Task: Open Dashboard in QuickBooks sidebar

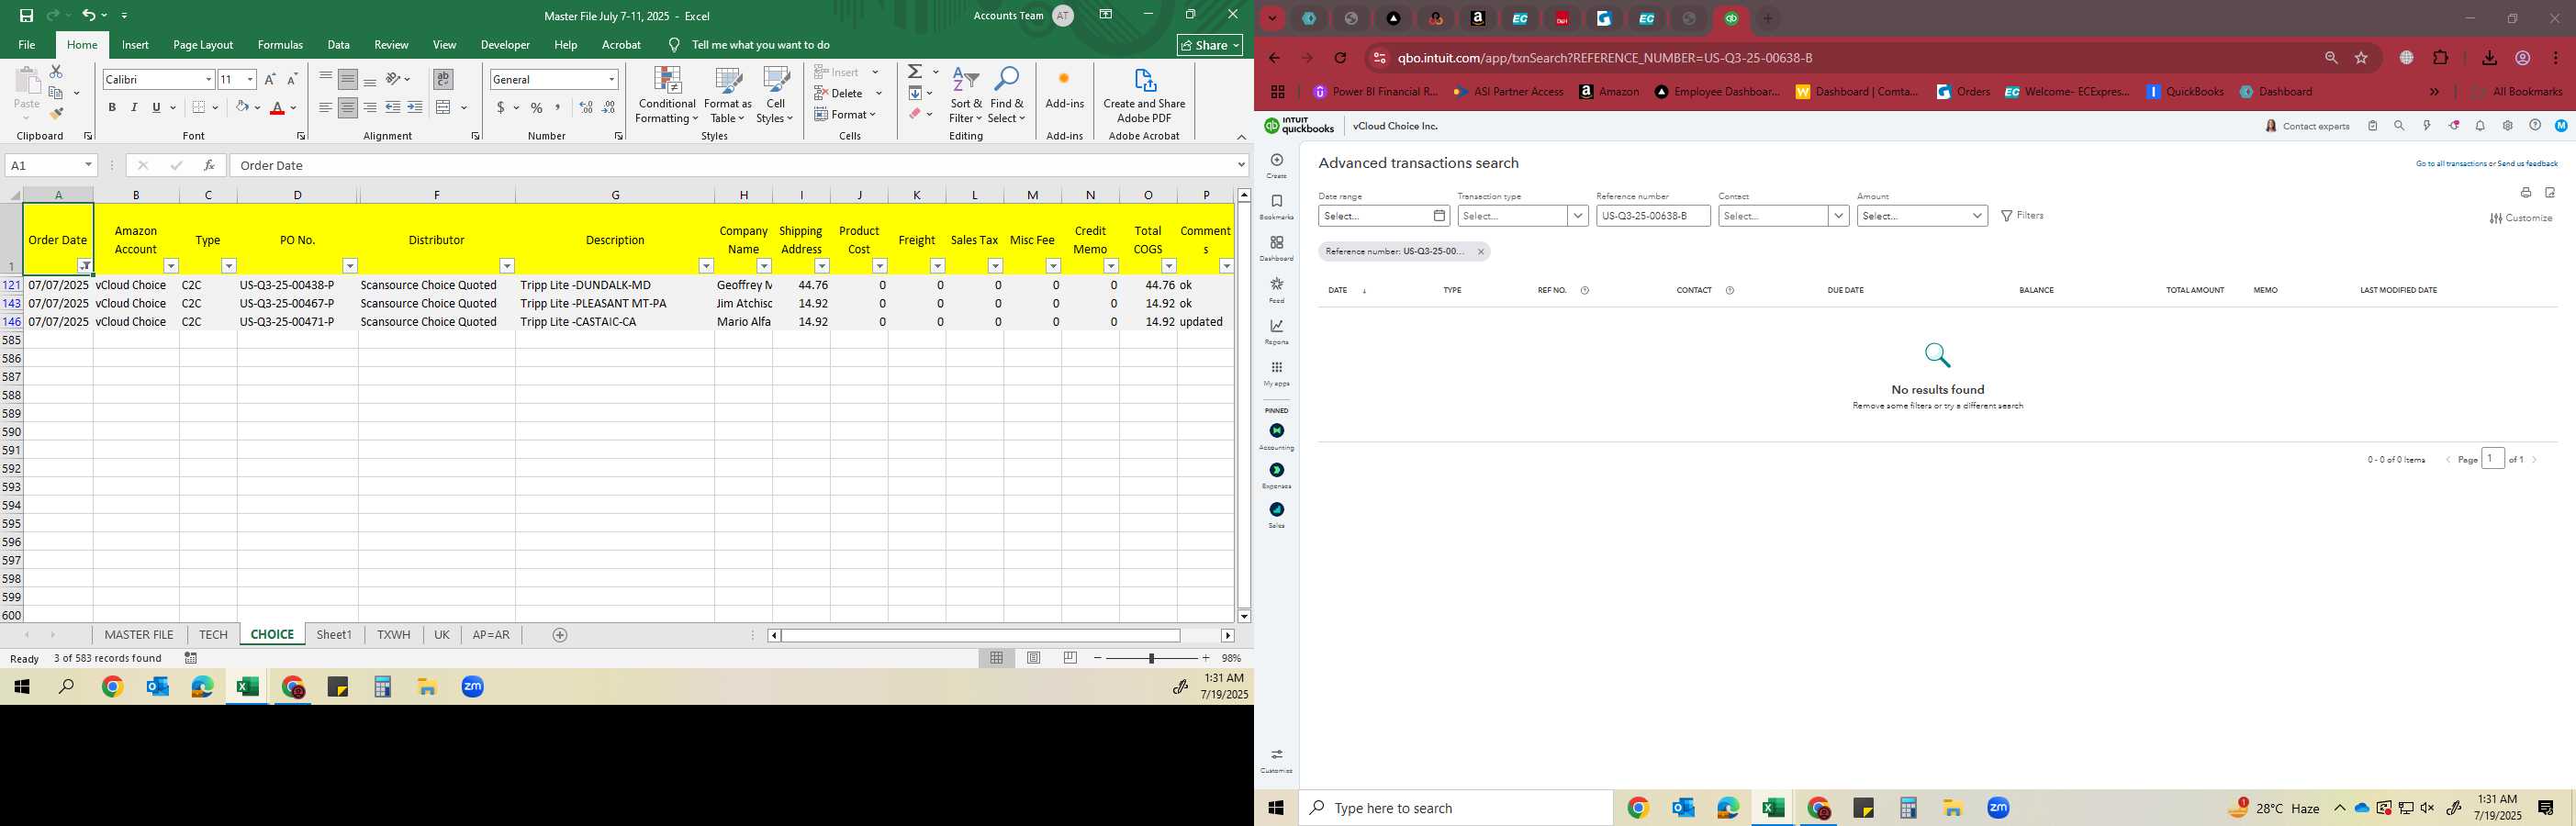Action: pos(1276,248)
